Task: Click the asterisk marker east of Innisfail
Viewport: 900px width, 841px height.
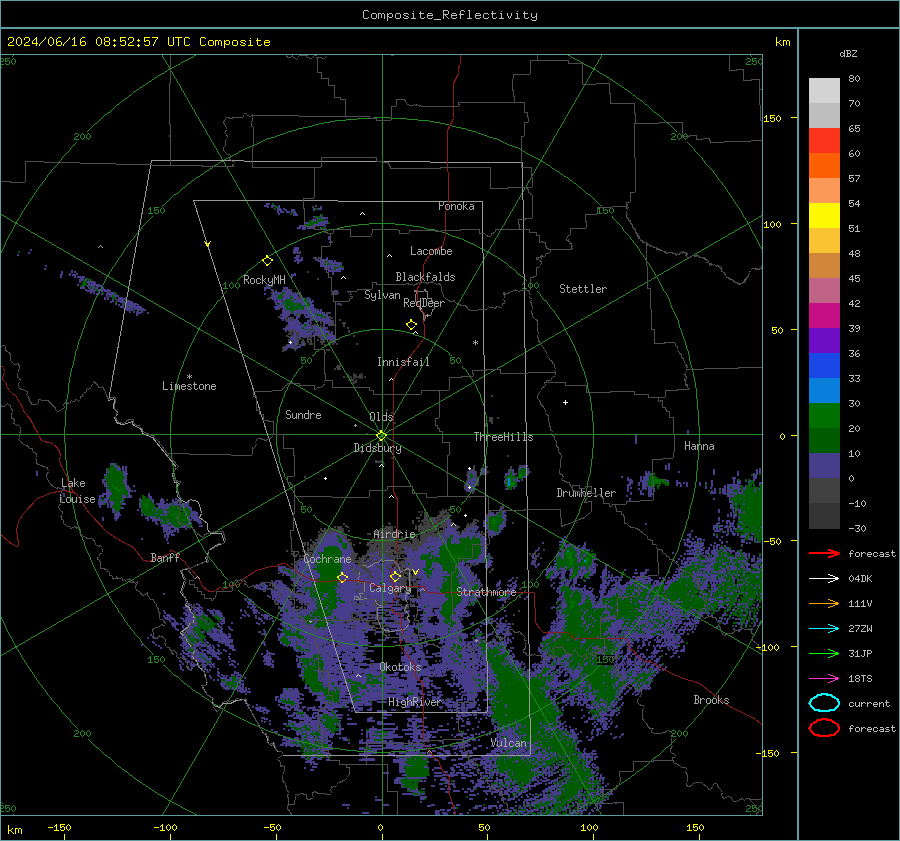Action: point(475,343)
